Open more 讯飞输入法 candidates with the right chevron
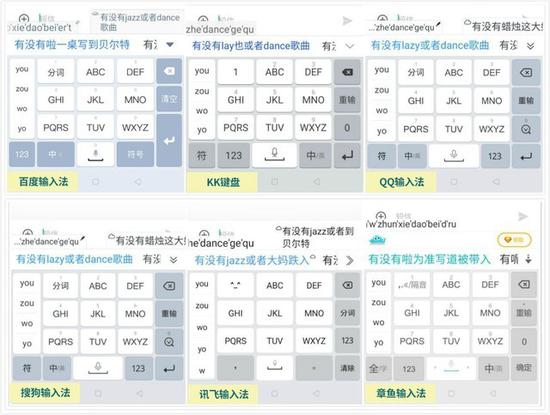 (x=350, y=261)
